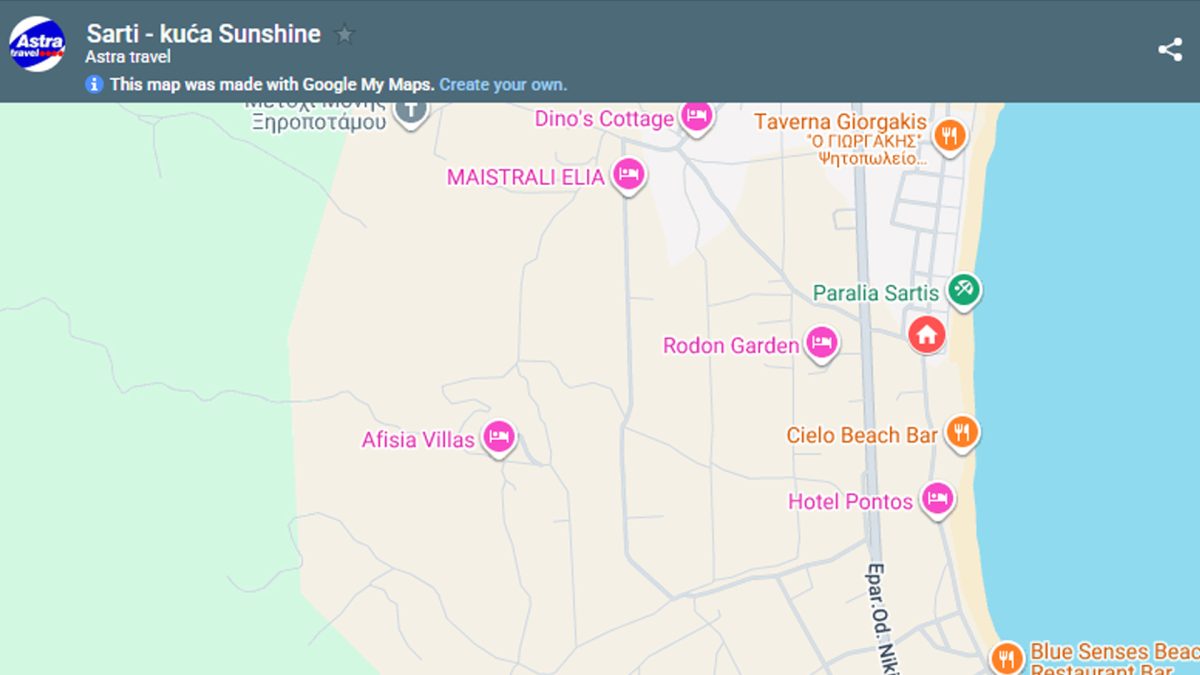Viewport: 1200px width, 675px height.
Task: Click the Astra travel logo
Action: [37, 44]
